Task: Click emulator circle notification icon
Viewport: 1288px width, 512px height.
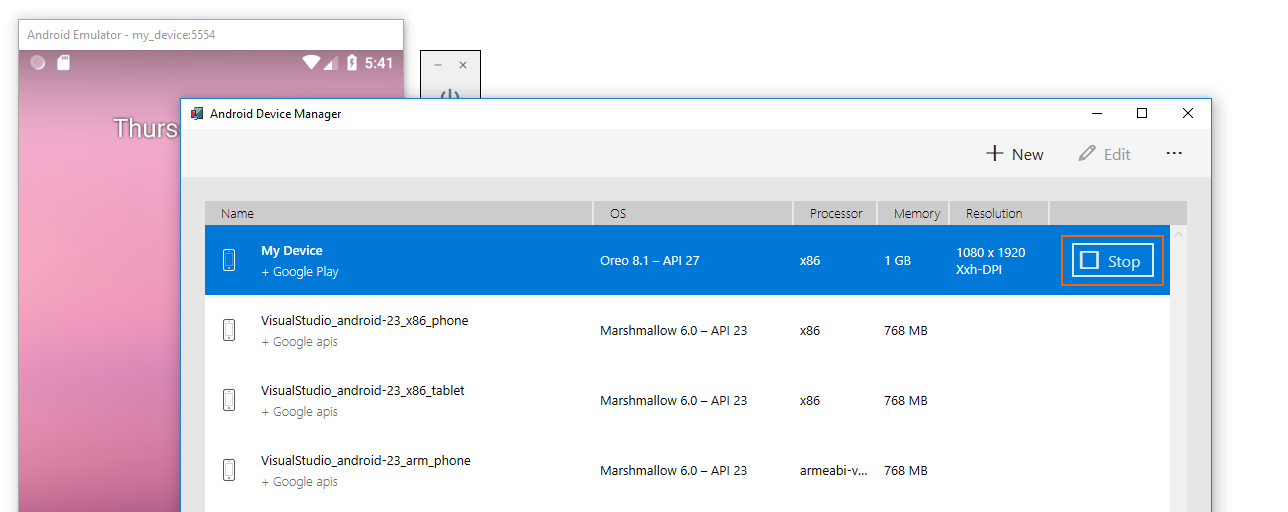Action: point(38,63)
